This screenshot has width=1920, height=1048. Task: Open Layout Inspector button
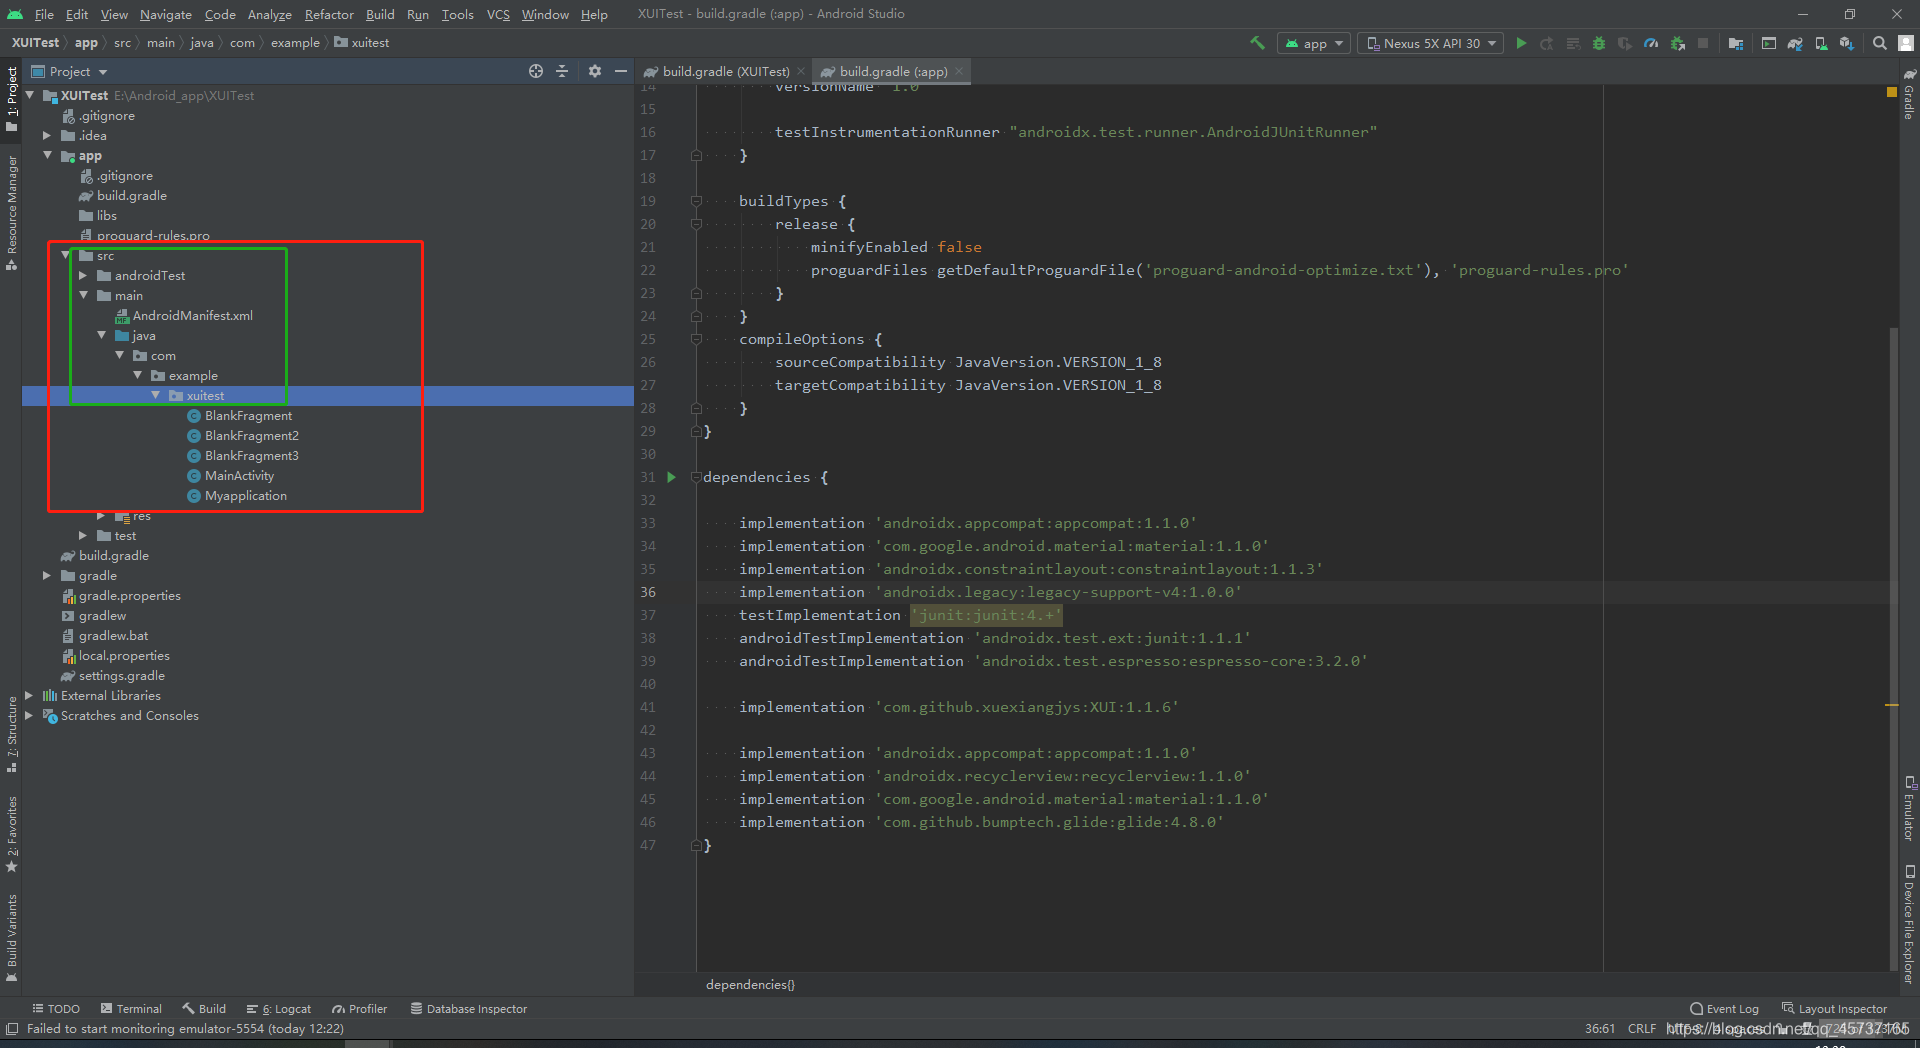pyautogui.click(x=1834, y=1009)
